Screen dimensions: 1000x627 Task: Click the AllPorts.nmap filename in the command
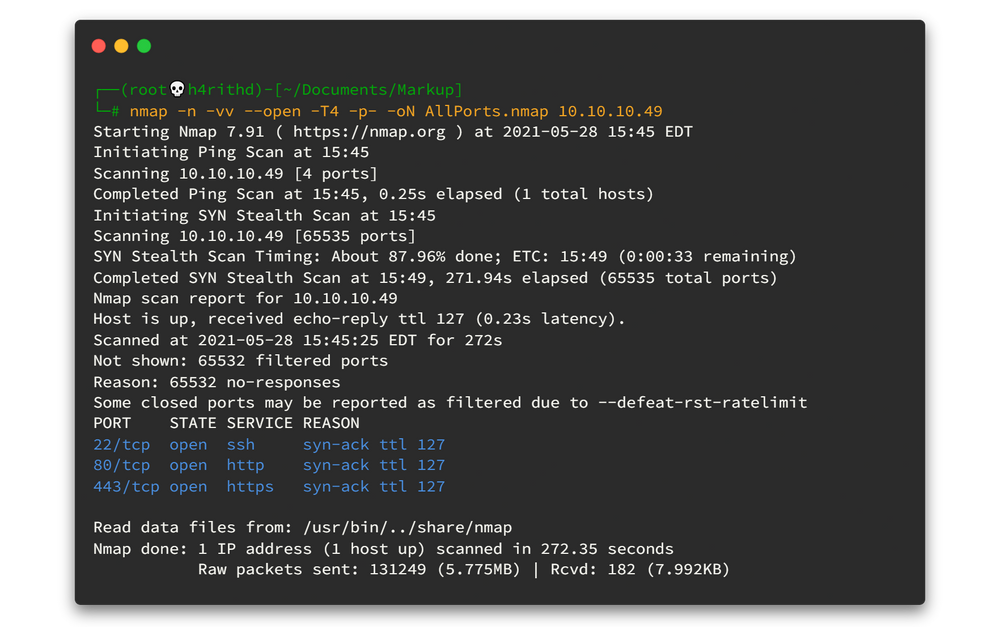[486, 111]
